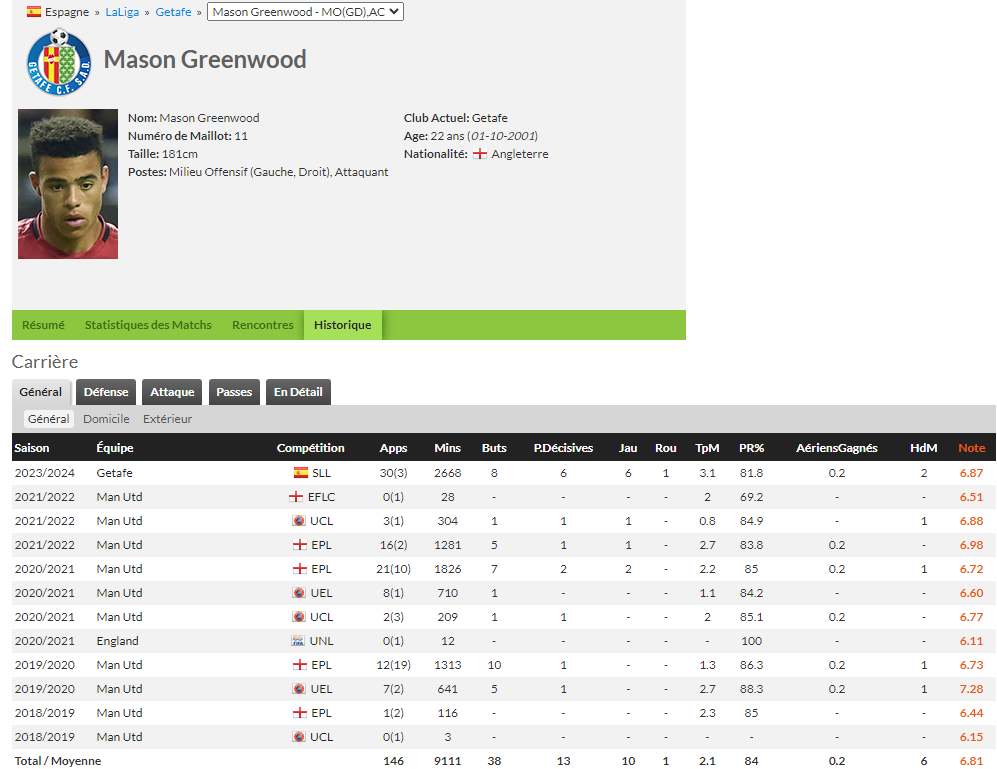Screen dimensions: 997x769
Task: Click the Getafe club crest logo
Action: [x=59, y=62]
